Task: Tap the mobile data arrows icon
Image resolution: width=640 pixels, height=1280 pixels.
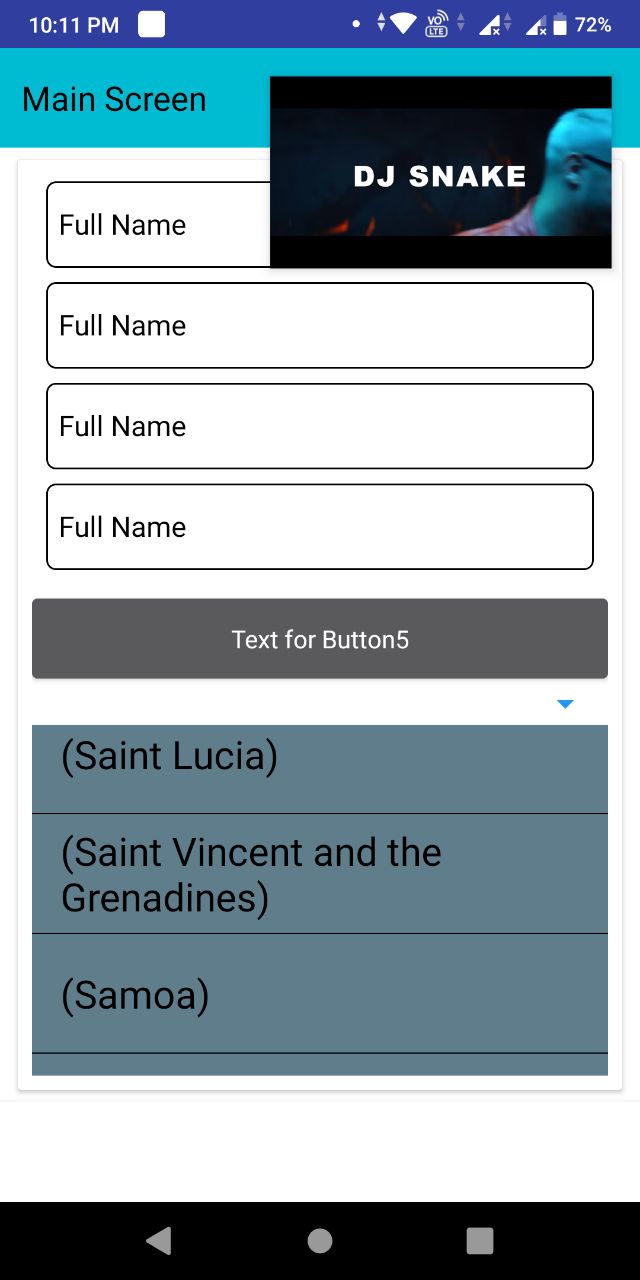Action: (x=381, y=24)
